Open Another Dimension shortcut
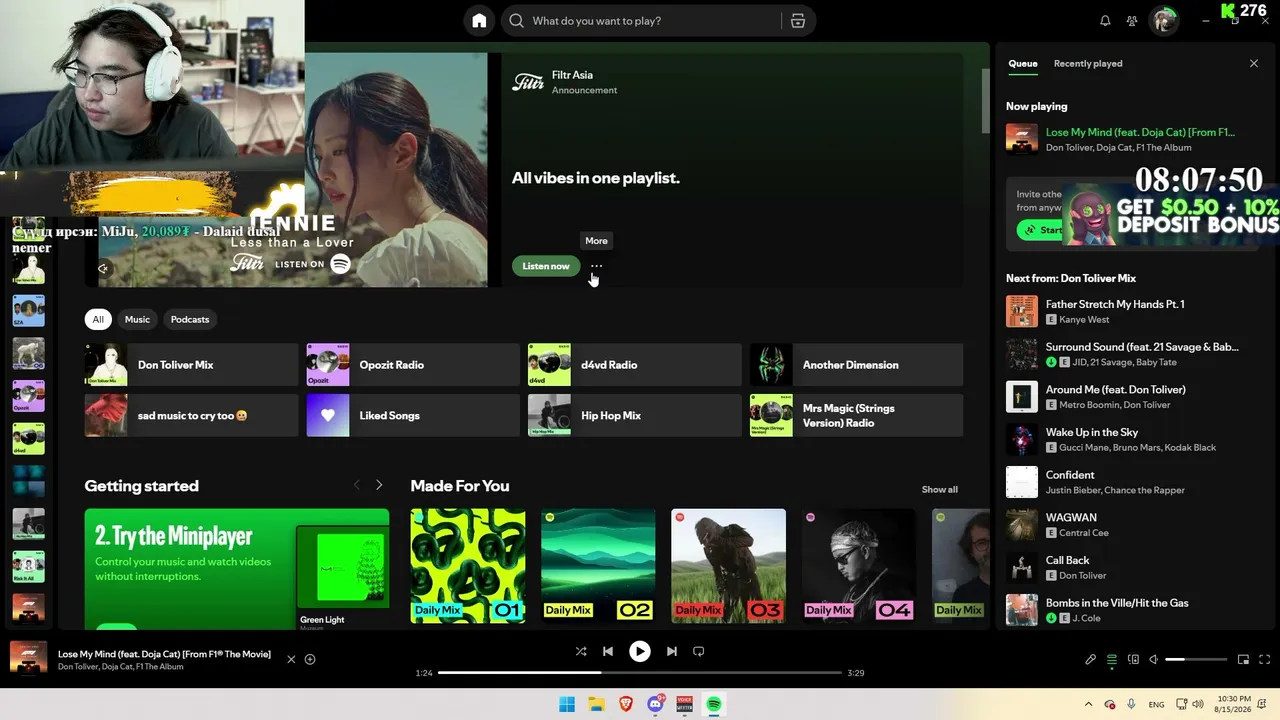The image size is (1280, 720). 857,365
